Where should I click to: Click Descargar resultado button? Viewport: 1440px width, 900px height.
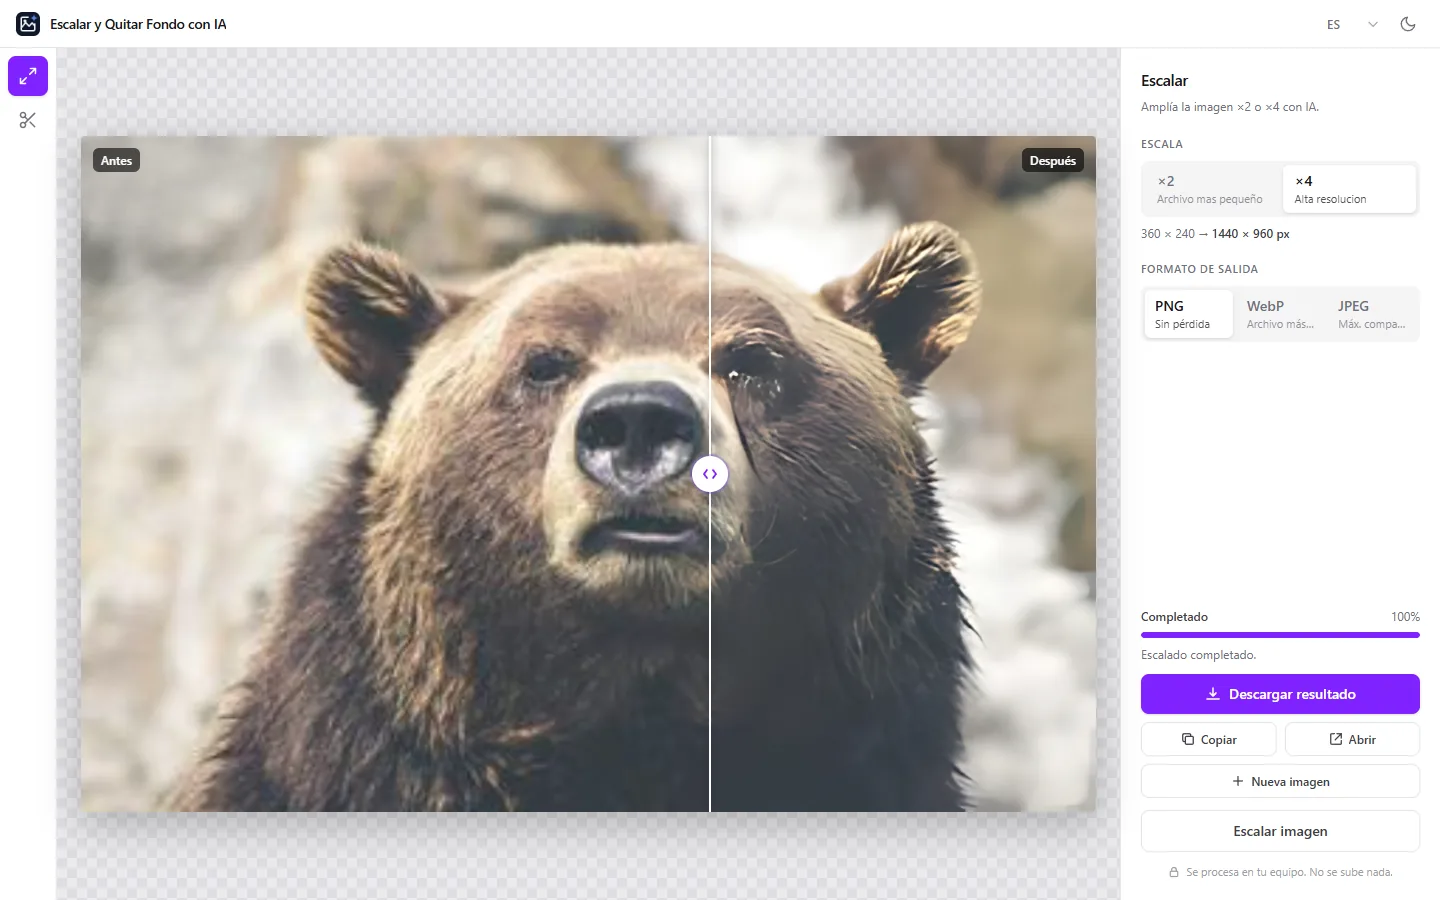point(1280,694)
